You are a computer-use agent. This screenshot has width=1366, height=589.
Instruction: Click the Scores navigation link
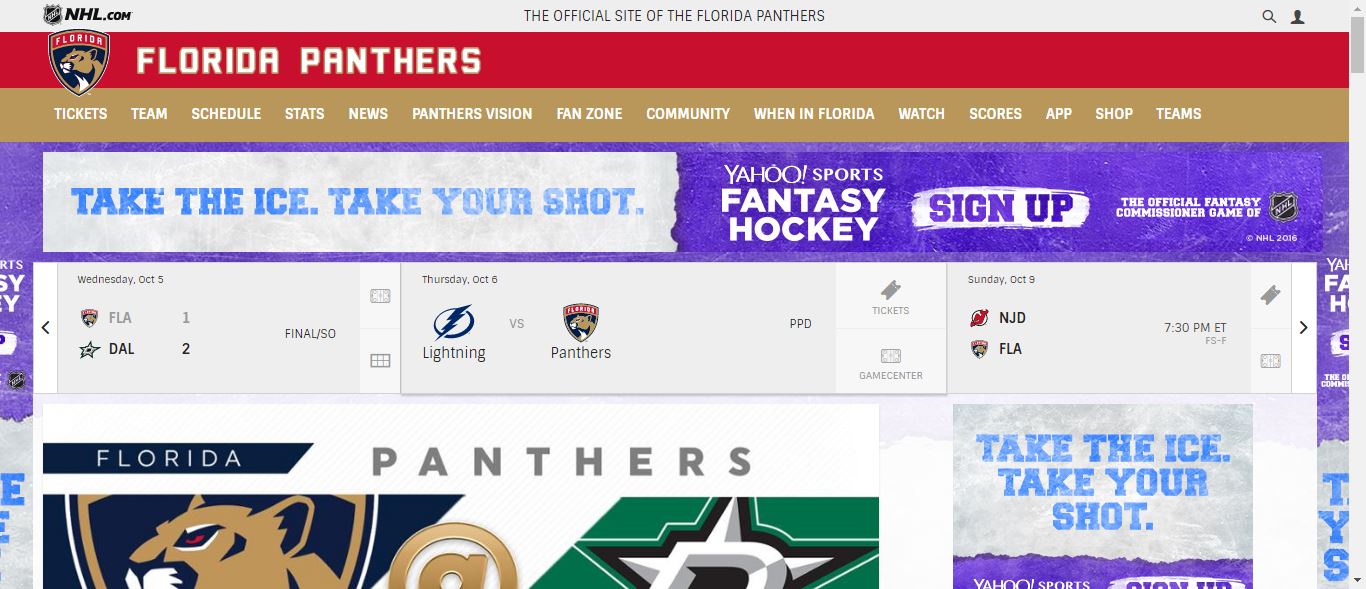(995, 114)
